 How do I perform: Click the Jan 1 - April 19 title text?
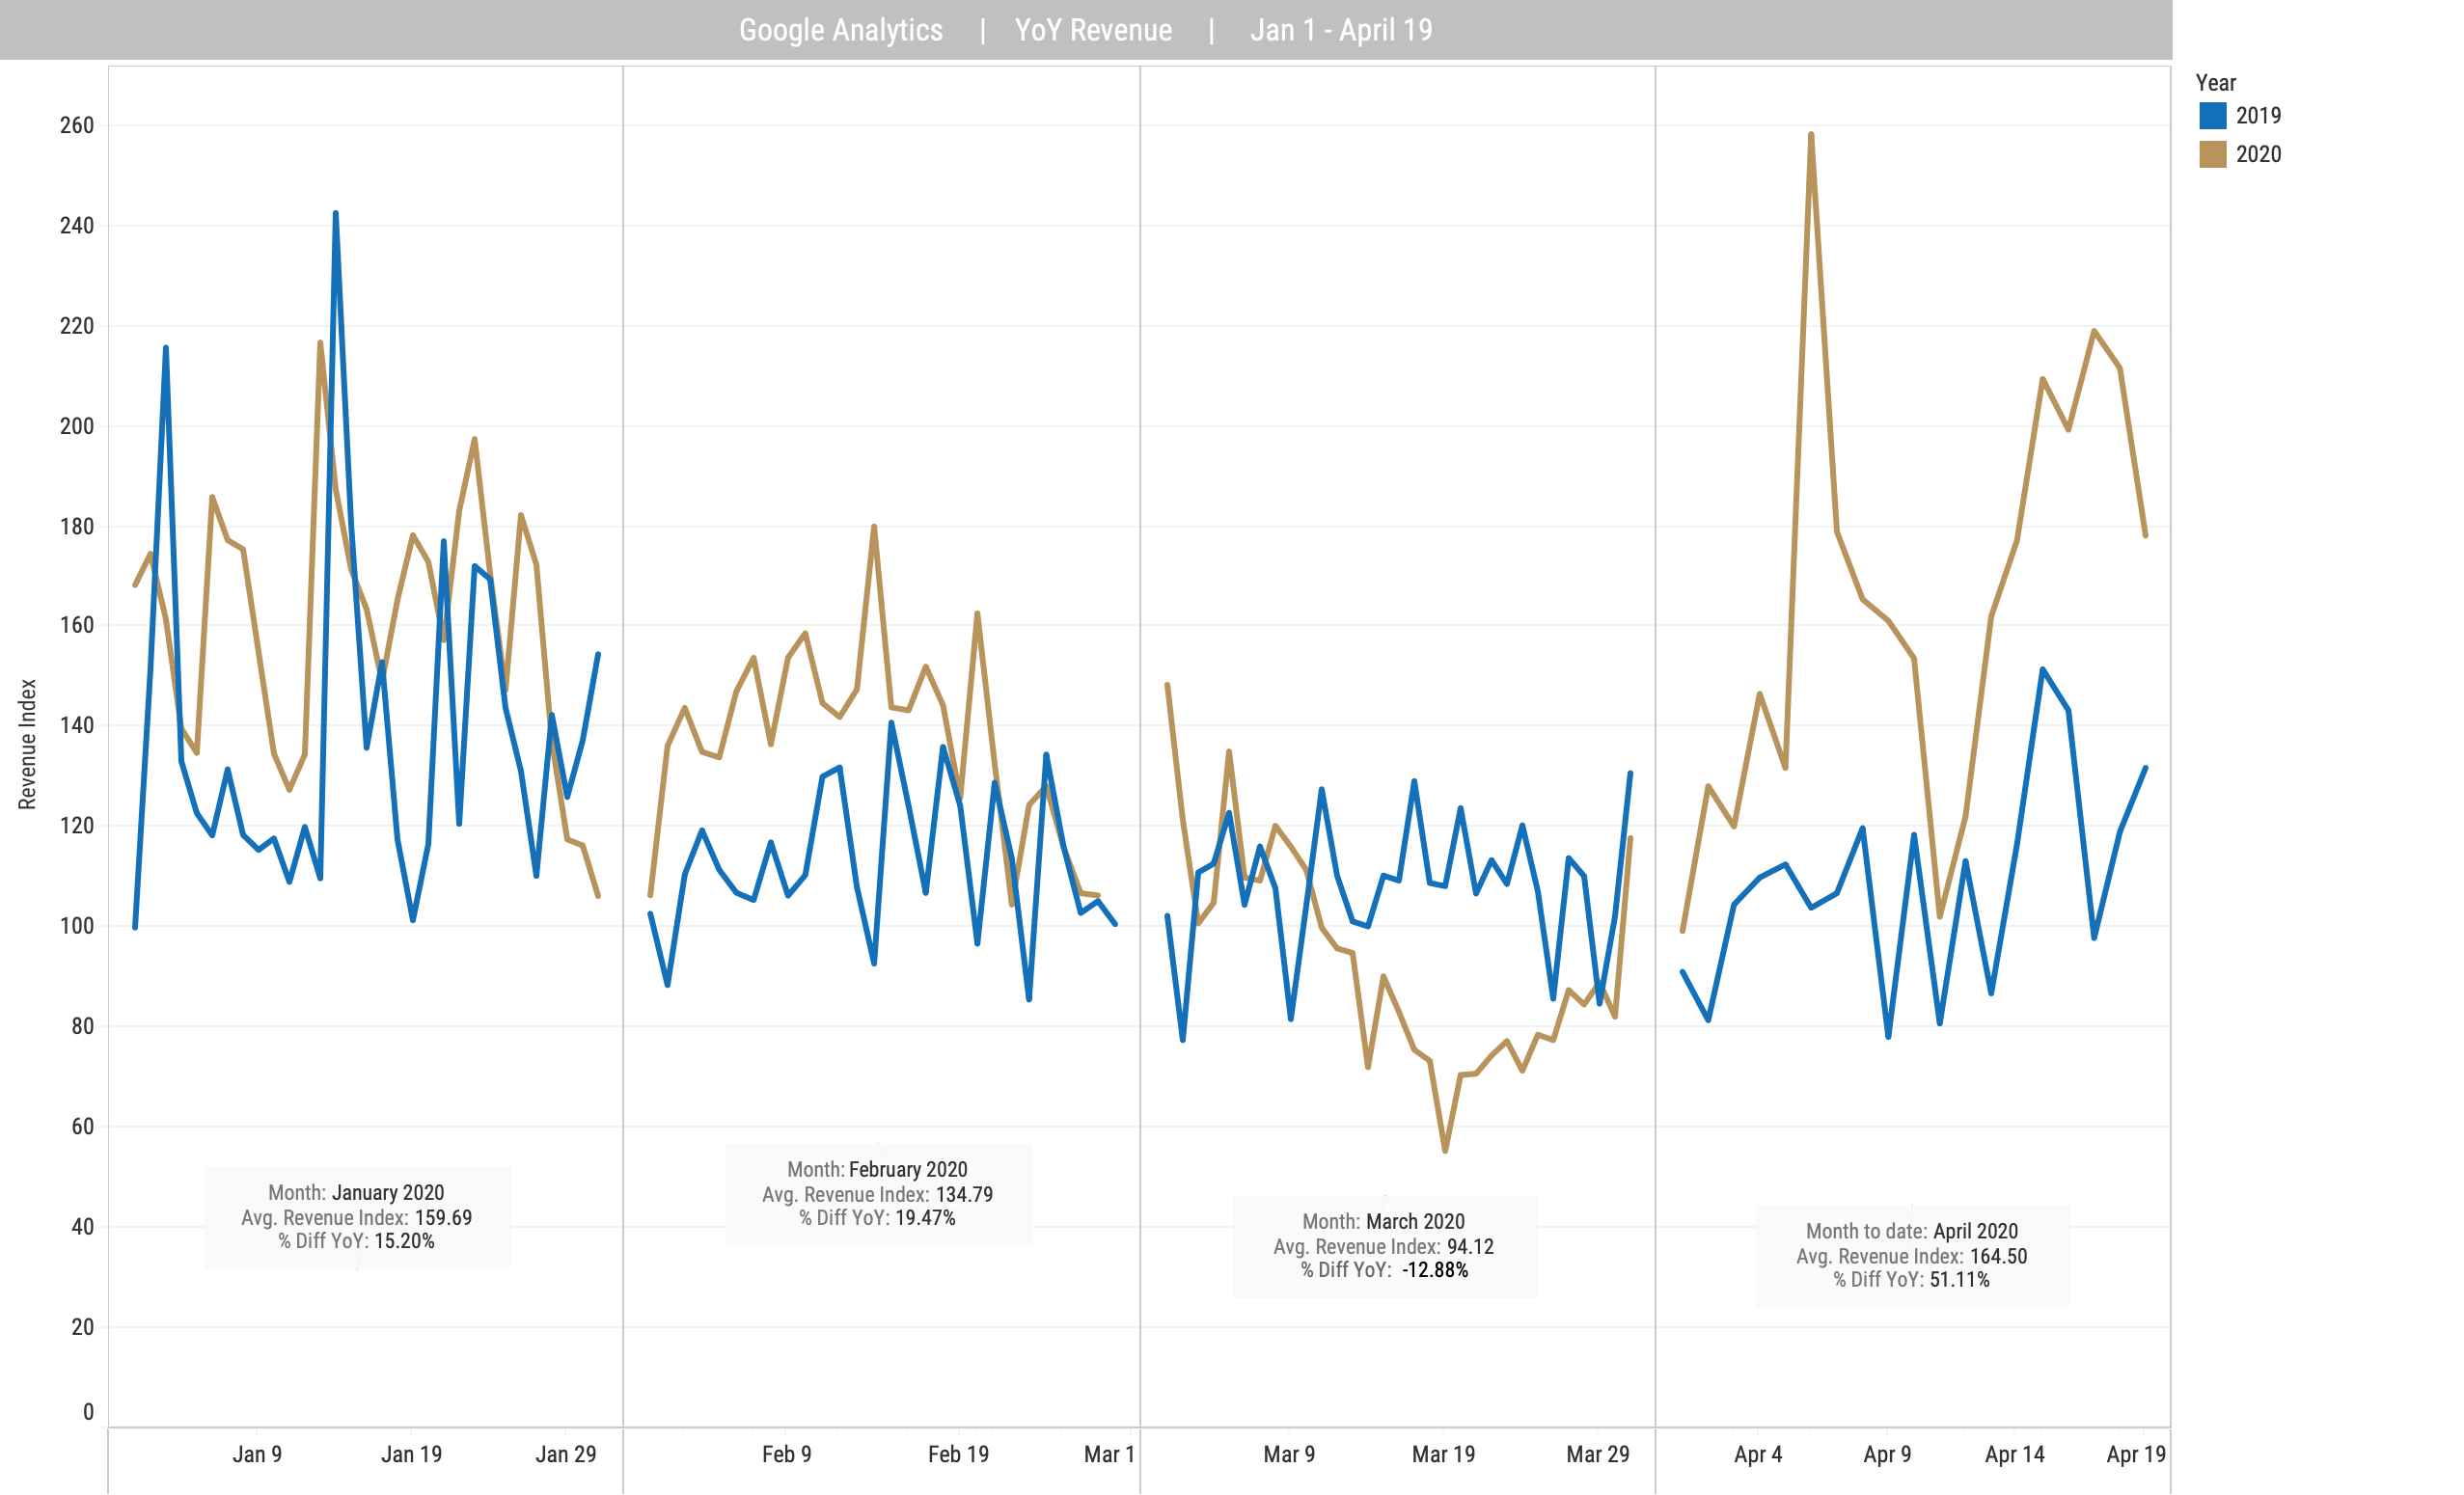click(x=1341, y=30)
